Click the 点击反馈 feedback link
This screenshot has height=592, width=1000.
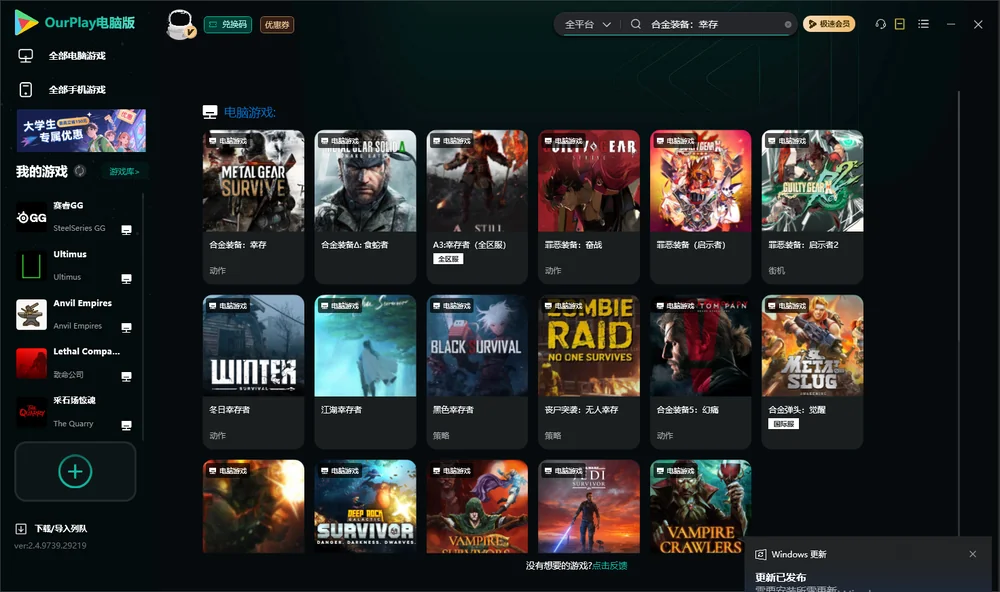coord(610,565)
